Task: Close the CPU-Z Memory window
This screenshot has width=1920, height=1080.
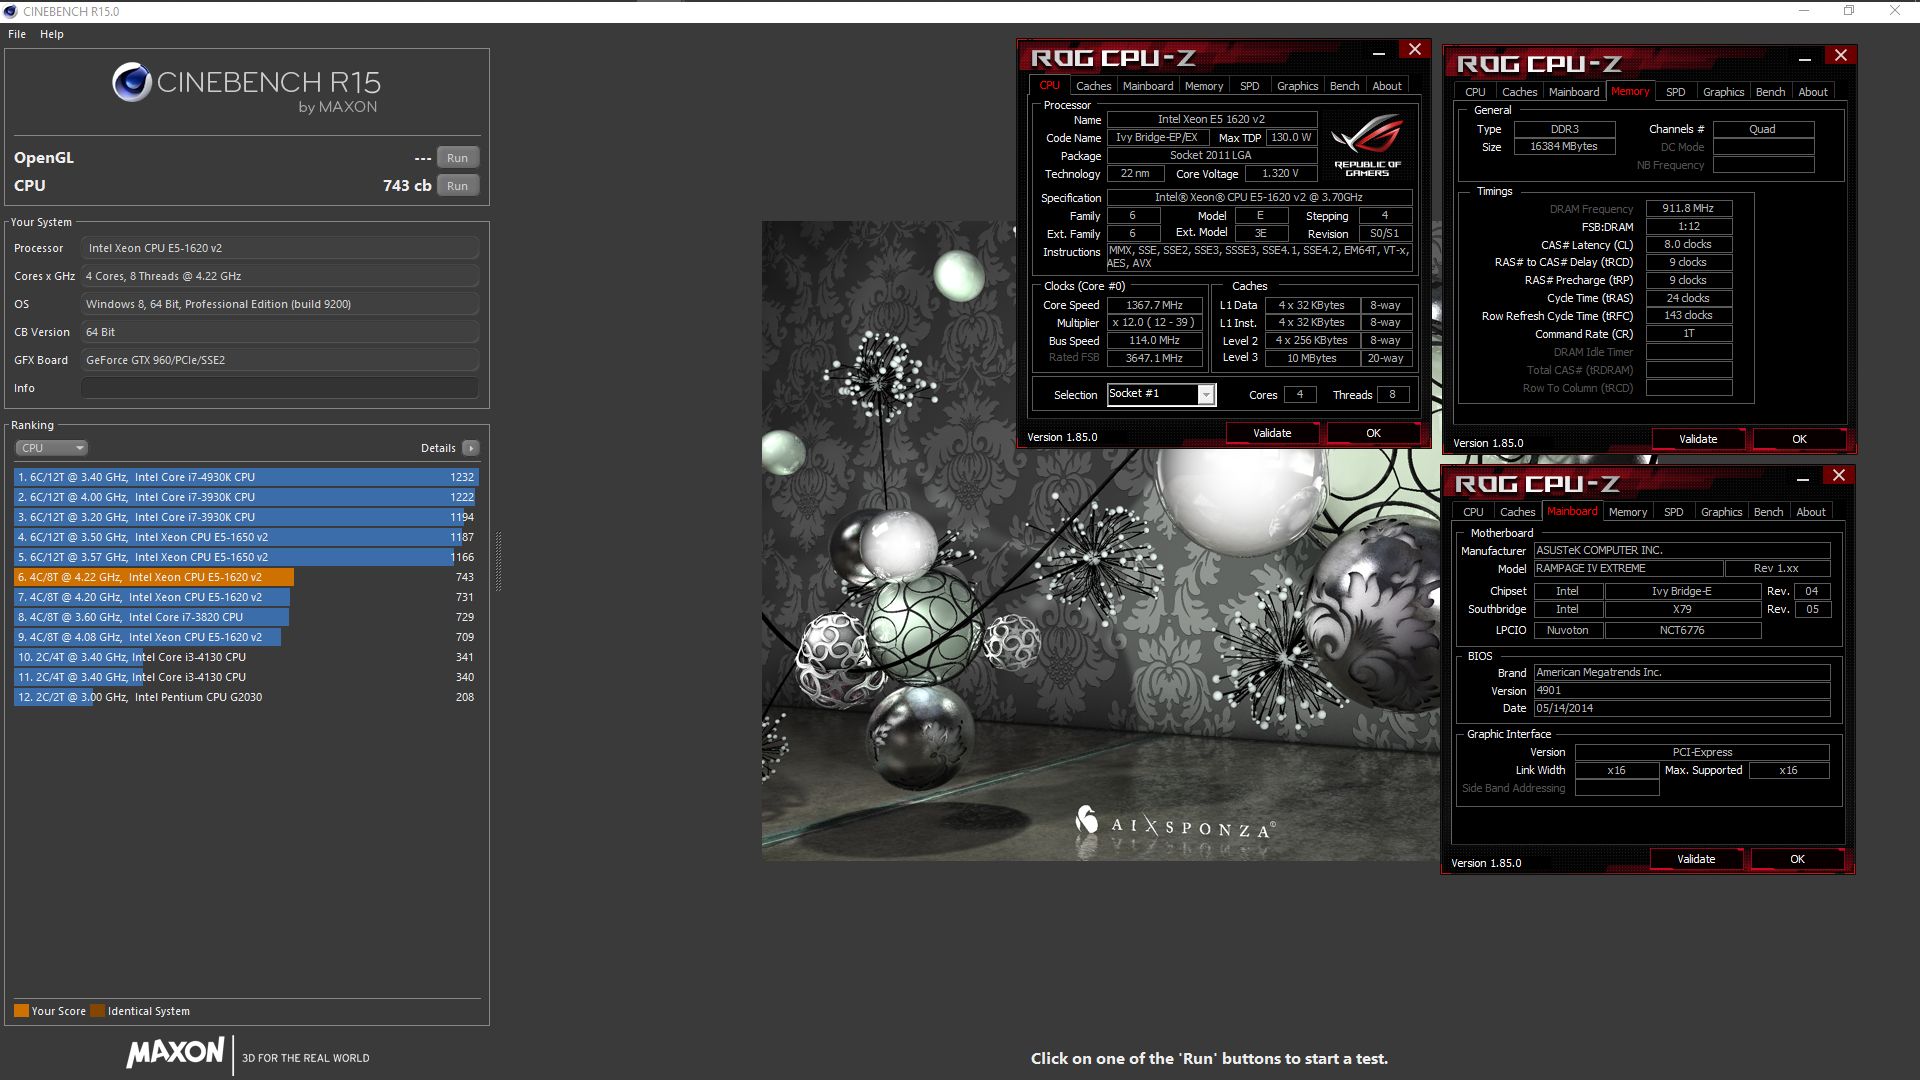Action: tap(1840, 56)
